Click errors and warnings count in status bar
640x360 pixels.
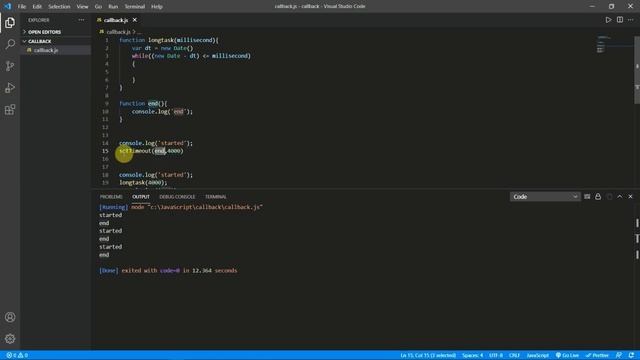pyautogui.click(x=17, y=355)
